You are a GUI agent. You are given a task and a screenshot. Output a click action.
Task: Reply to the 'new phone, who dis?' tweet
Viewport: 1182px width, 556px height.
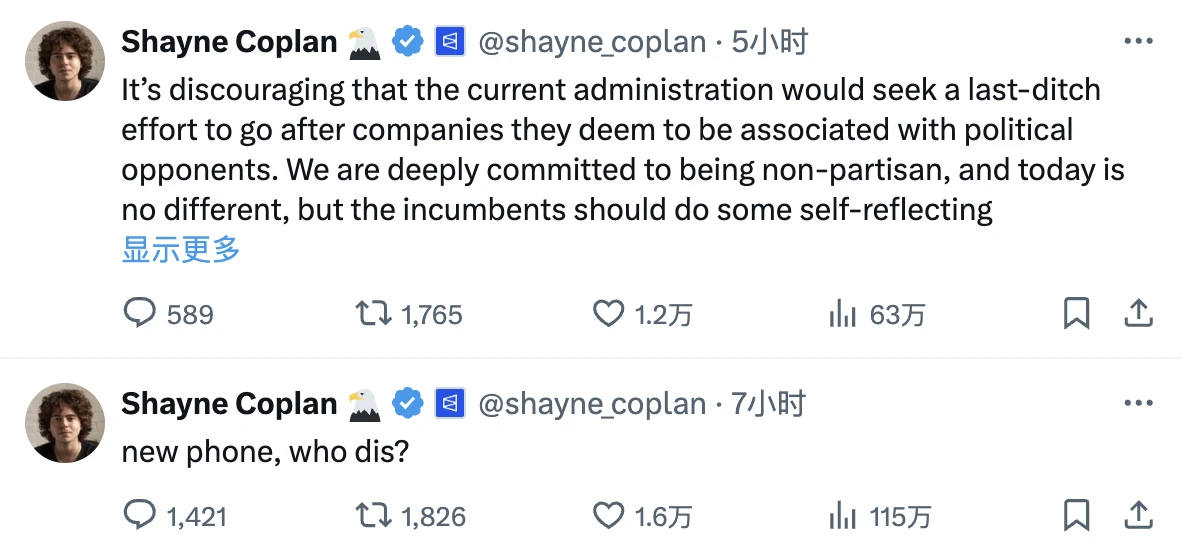pos(139,515)
